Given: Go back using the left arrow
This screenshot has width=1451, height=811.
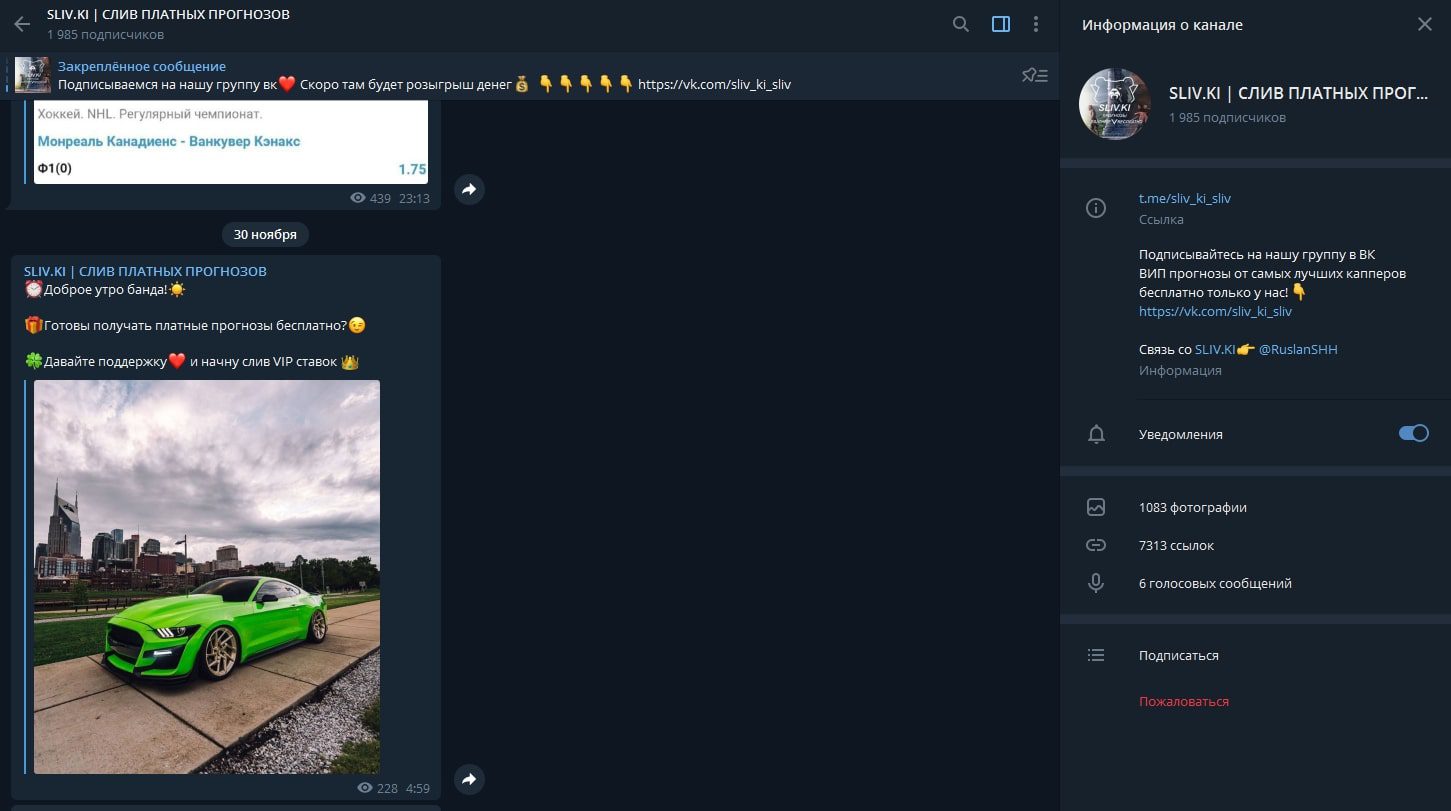Looking at the screenshot, I should (x=22, y=24).
